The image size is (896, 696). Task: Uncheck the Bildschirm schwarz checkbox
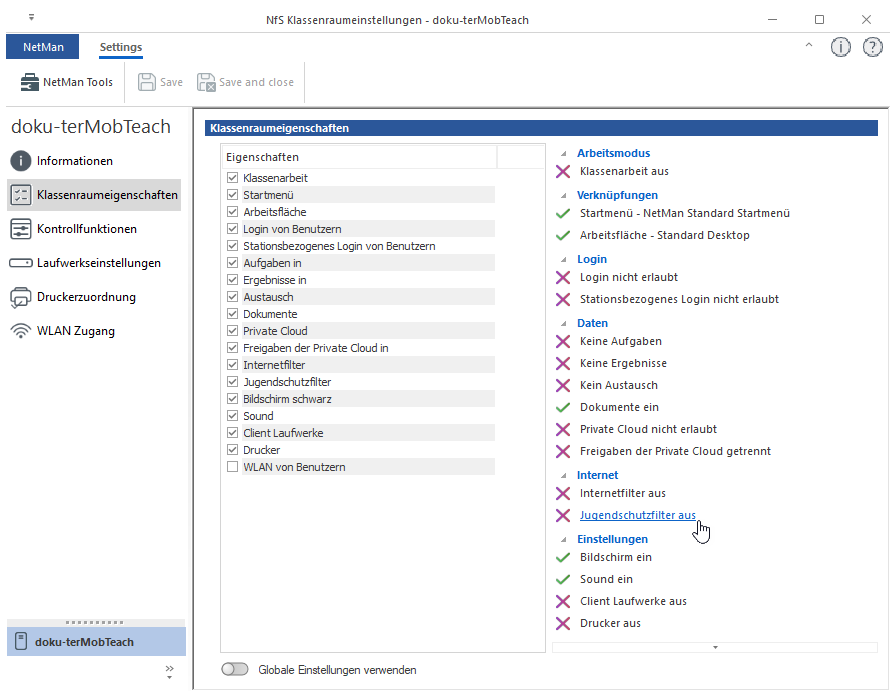click(x=233, y=399)
